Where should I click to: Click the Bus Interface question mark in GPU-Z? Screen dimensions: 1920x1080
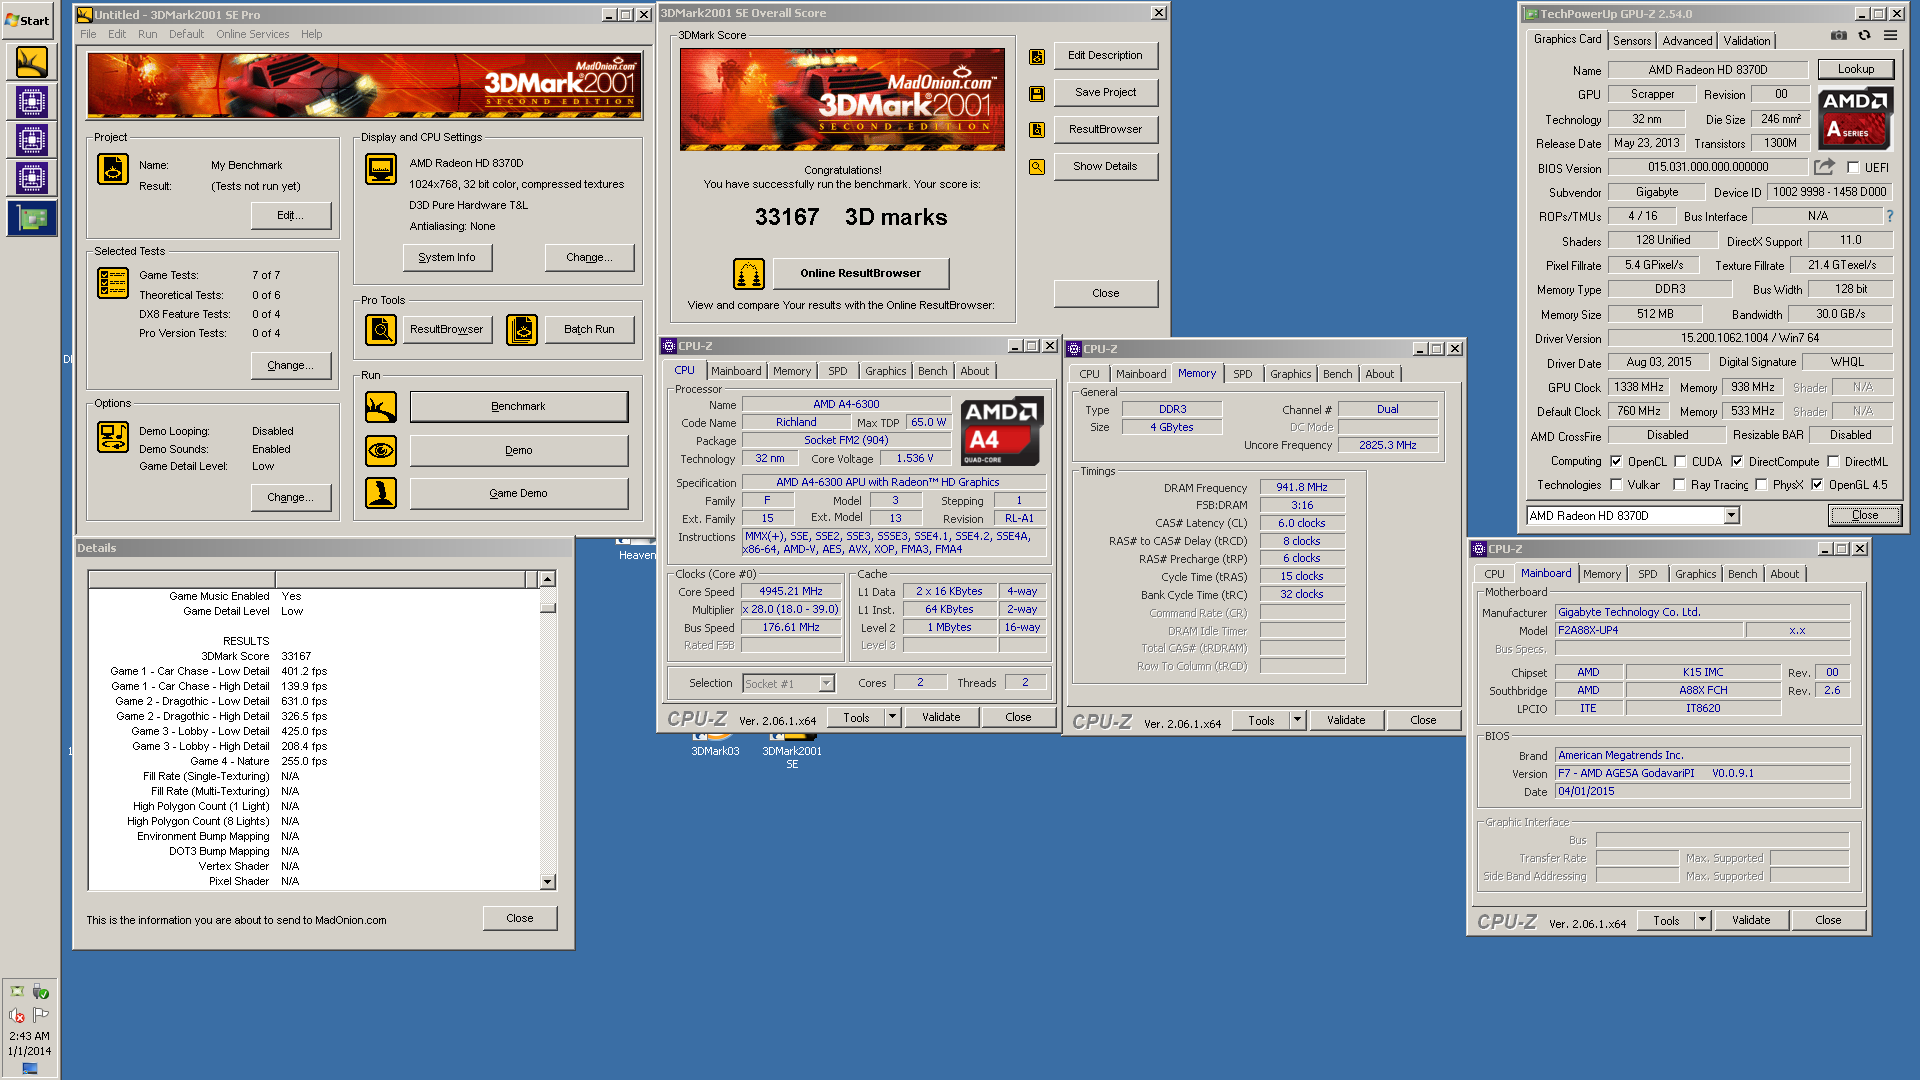click(1889, 216)
